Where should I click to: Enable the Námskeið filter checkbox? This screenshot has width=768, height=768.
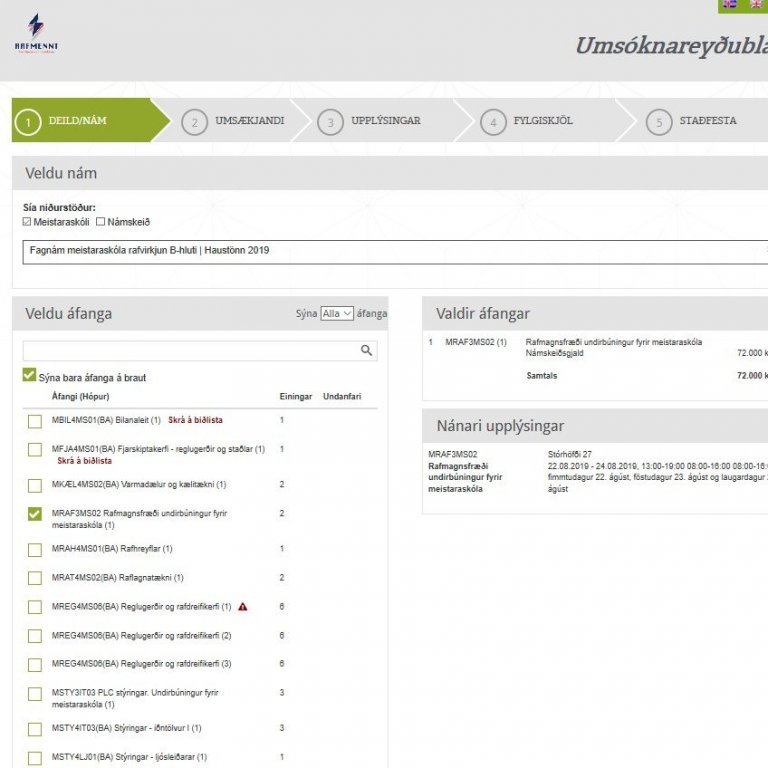click(x=100, y=221)
